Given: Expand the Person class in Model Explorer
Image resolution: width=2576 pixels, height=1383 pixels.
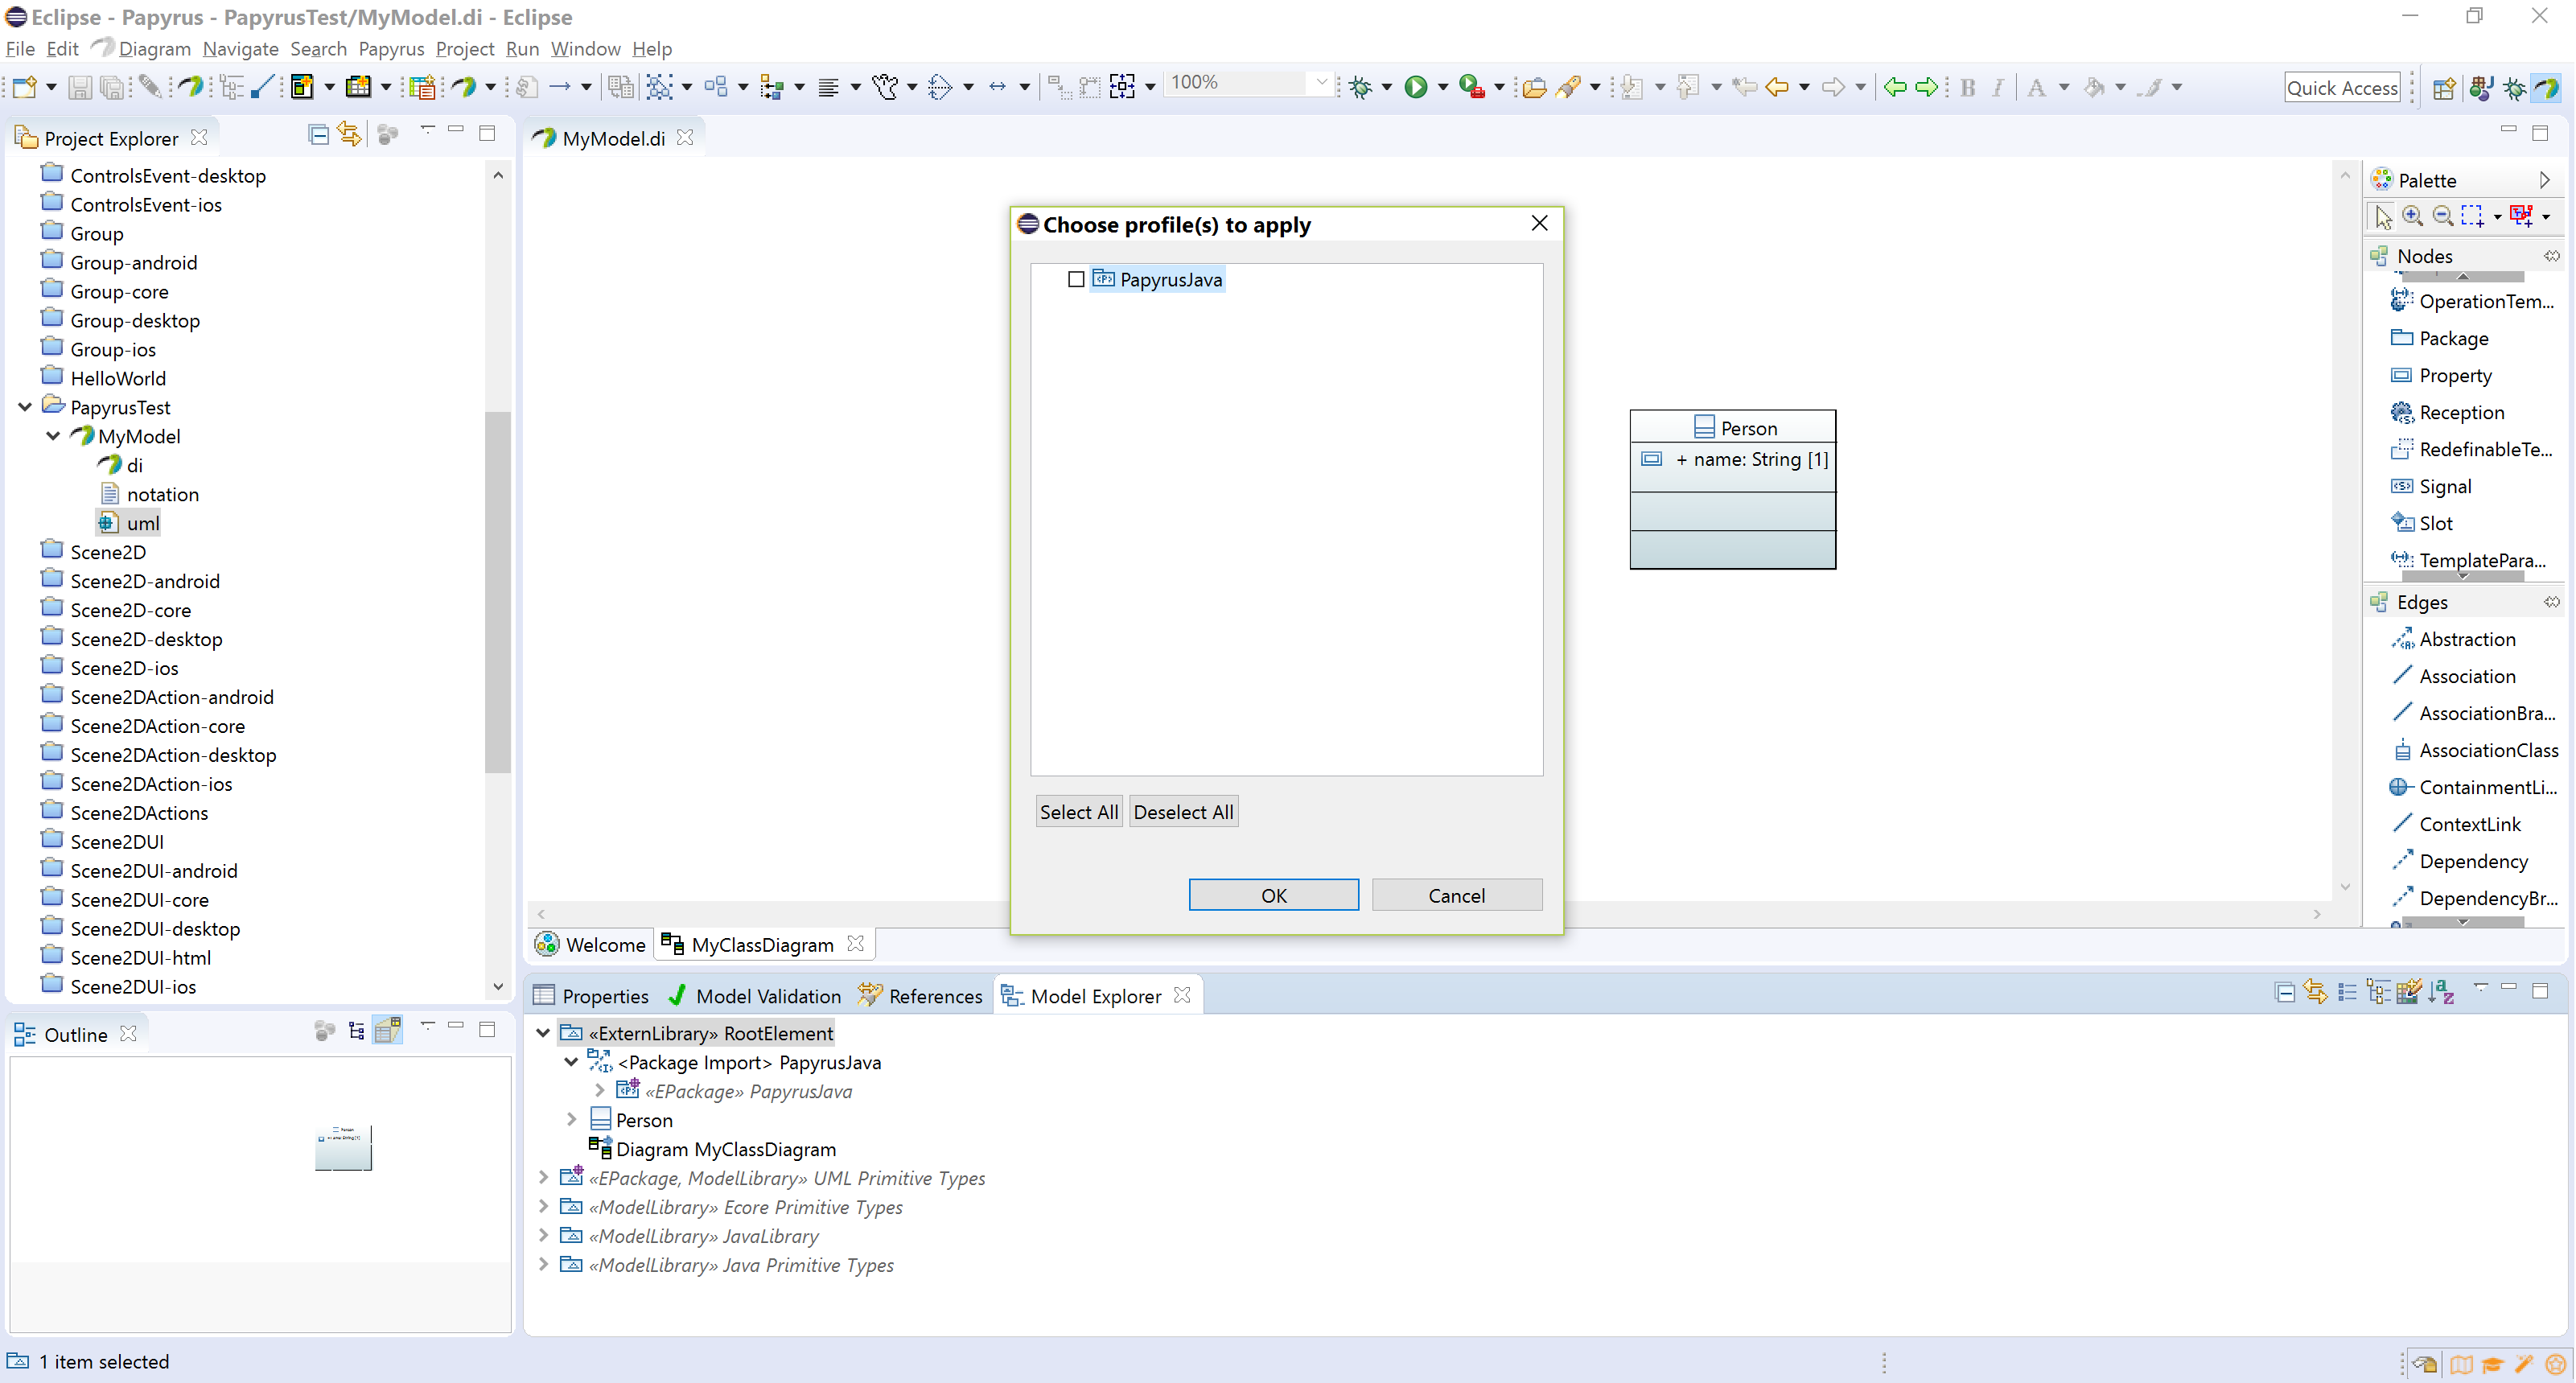Looking at the screenshot, I should [572, 1120].
